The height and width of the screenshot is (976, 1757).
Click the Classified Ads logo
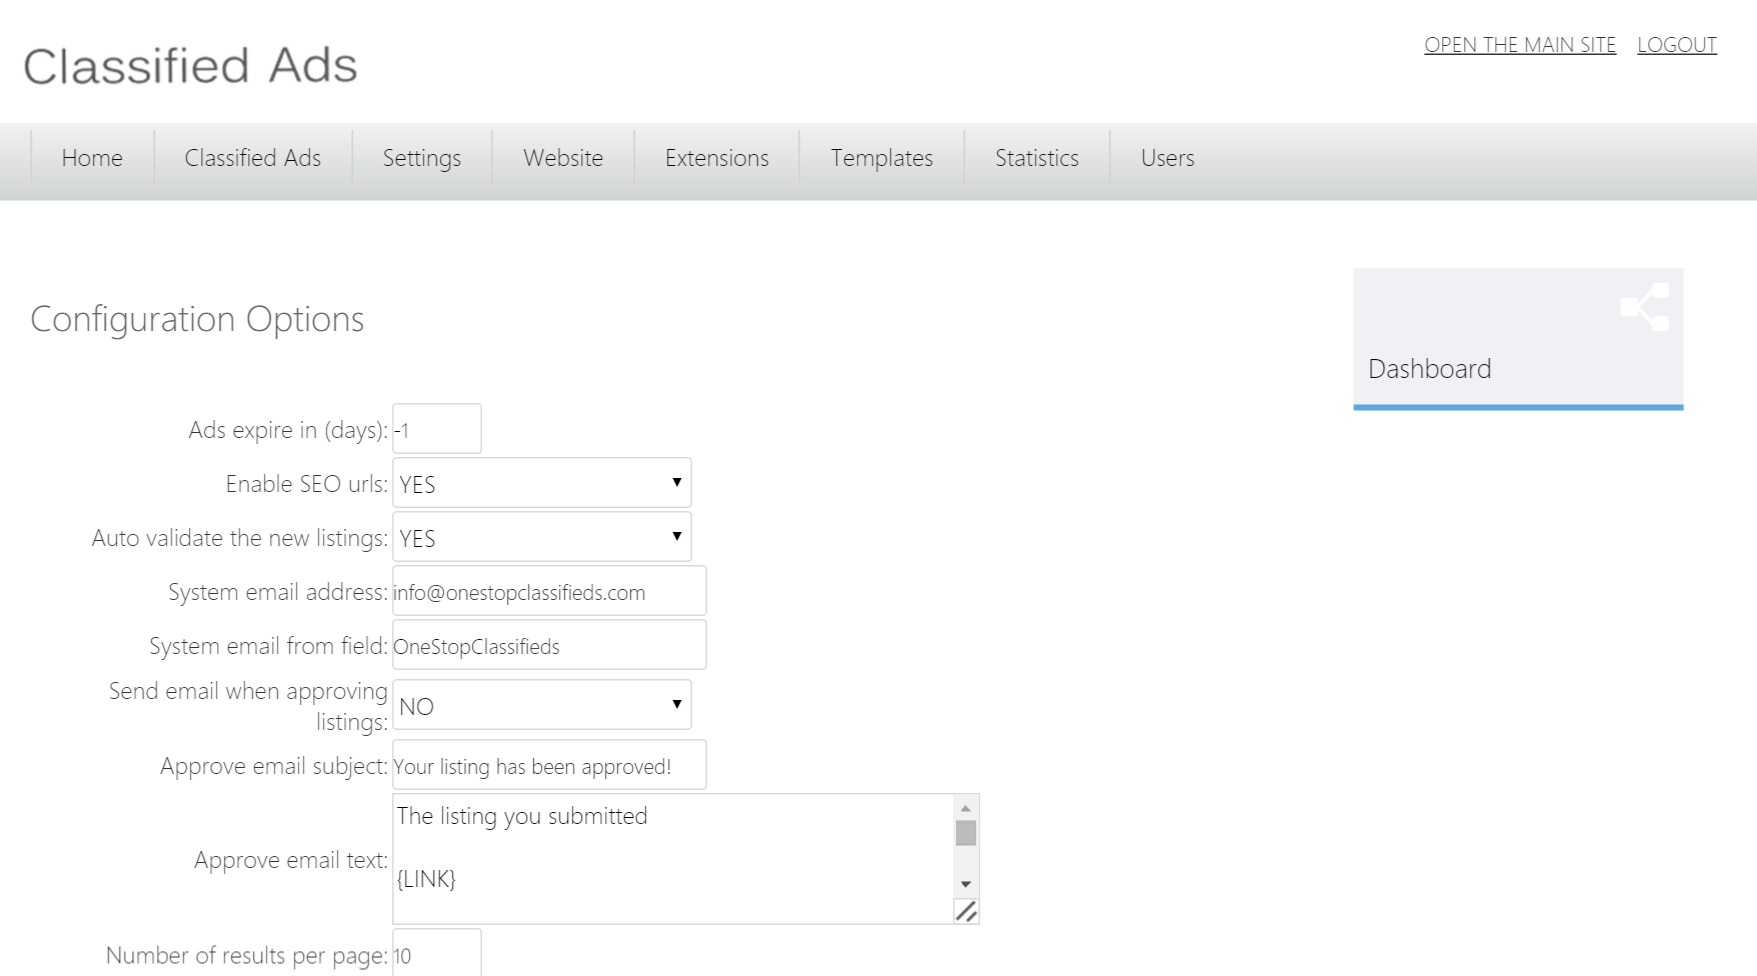pyautogui.click(x=190, y=64)
